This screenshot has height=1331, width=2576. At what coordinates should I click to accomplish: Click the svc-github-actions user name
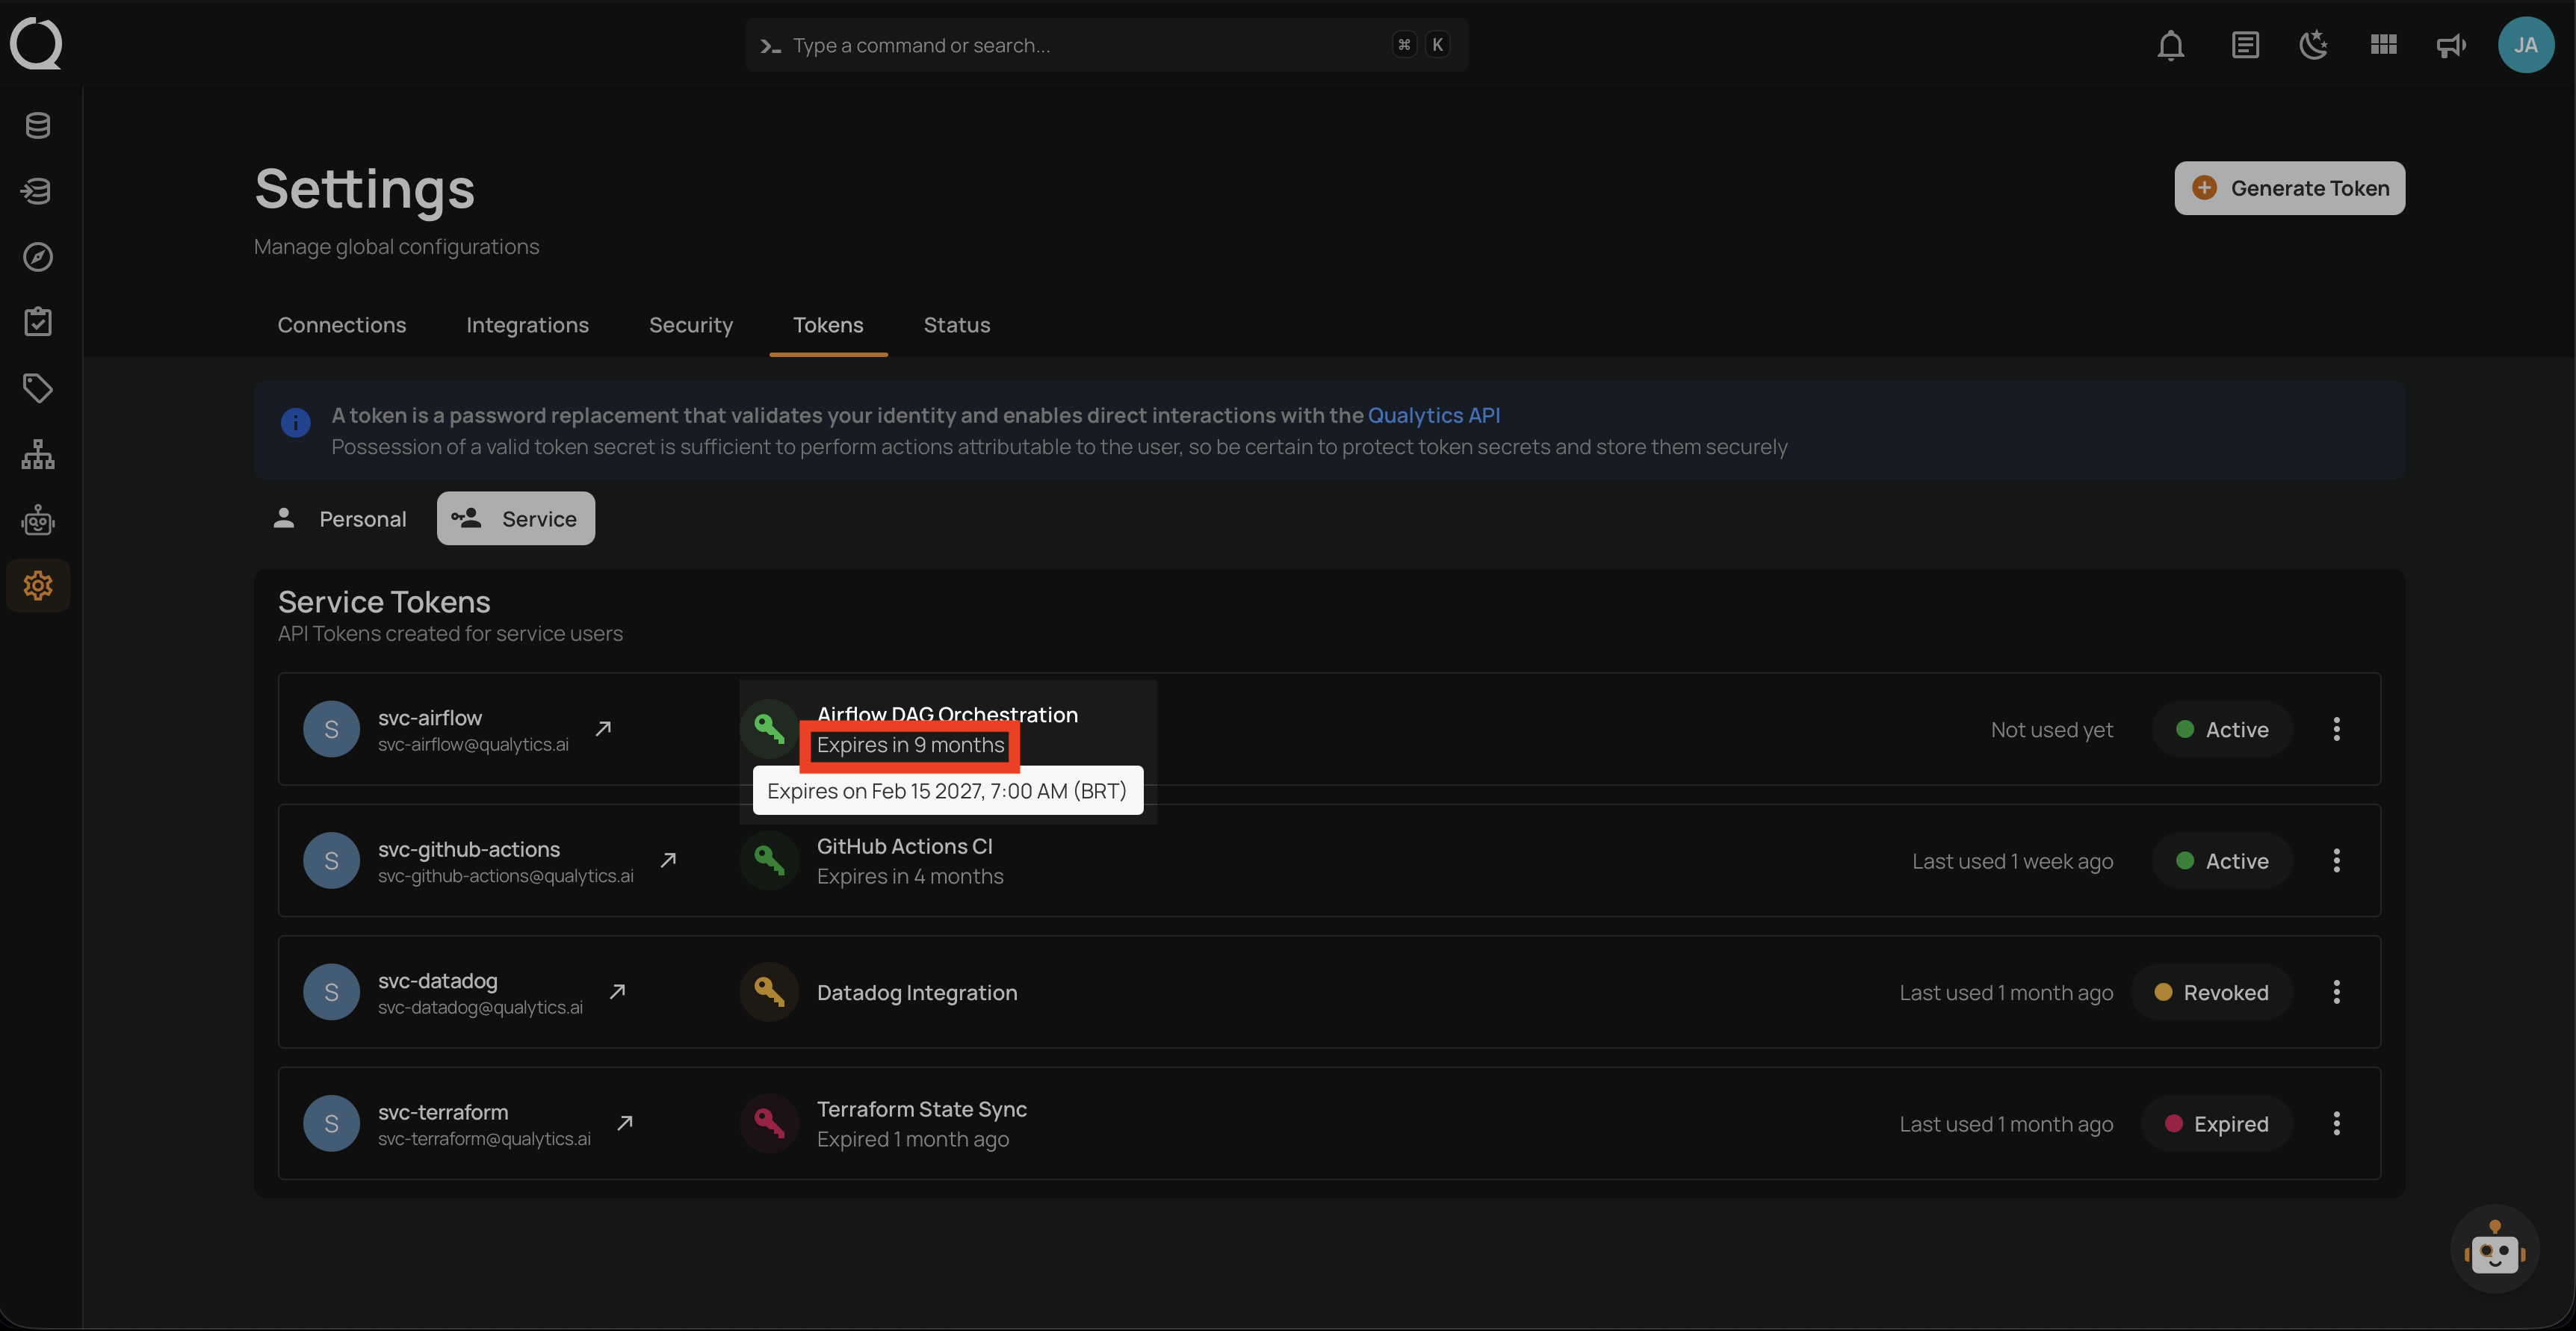469,849
